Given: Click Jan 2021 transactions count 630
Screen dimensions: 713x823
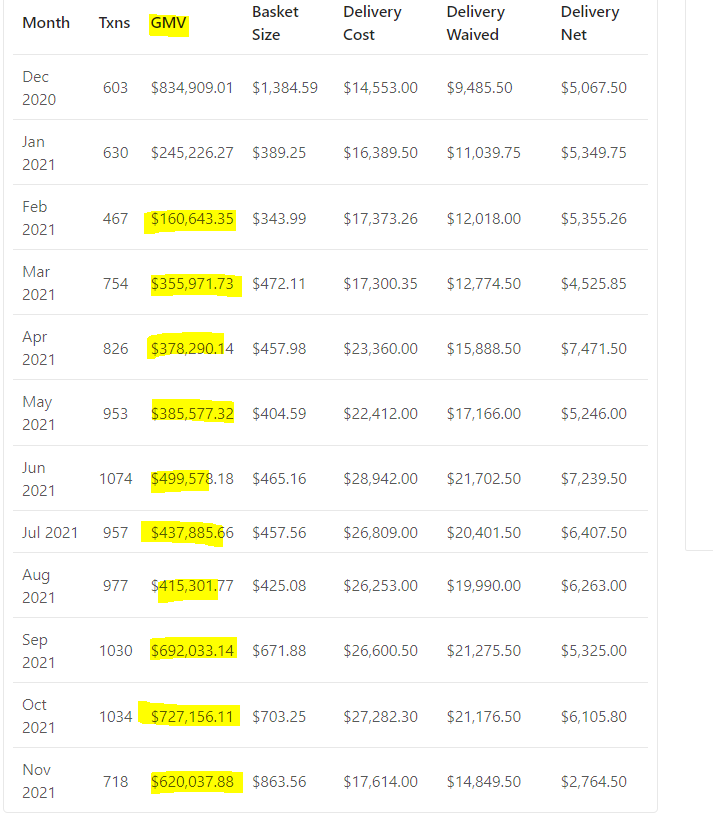Looking at the screenshot, I should (116, 153).
